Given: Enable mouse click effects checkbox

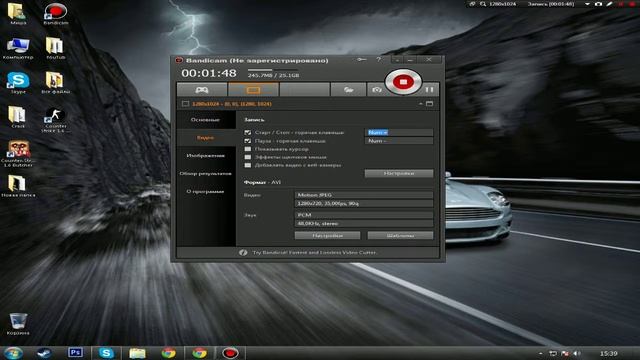Looking at the screenshot, I should 247,157.
